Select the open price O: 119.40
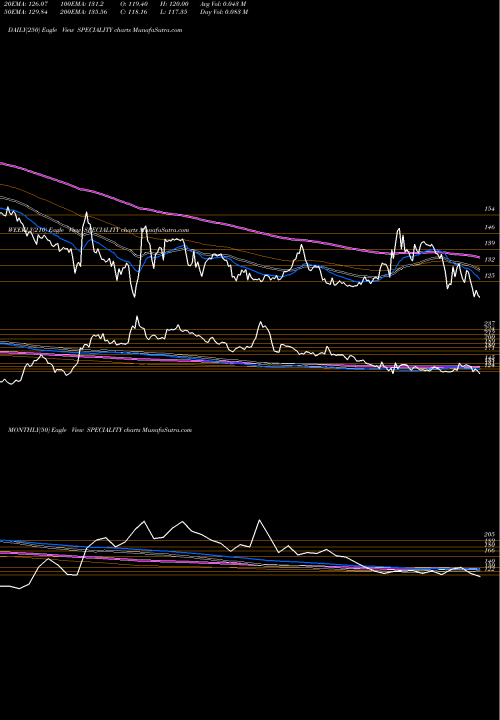Image resolution: width=500 pixels, height=720 pixels. click(x=135, y=4)
